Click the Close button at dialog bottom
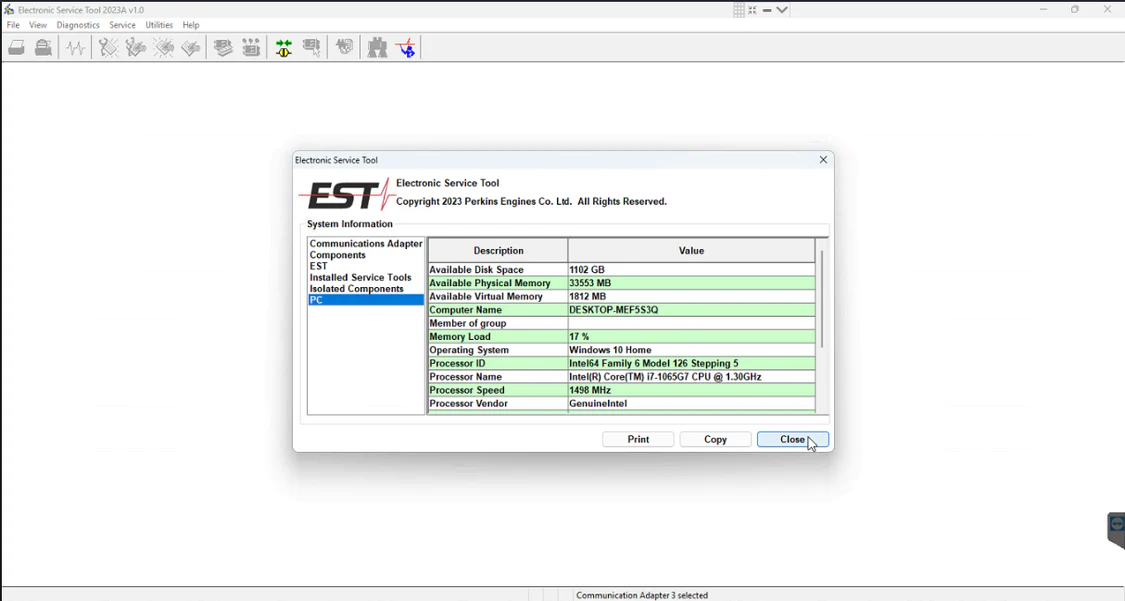1125x601 pixels. 792,440
